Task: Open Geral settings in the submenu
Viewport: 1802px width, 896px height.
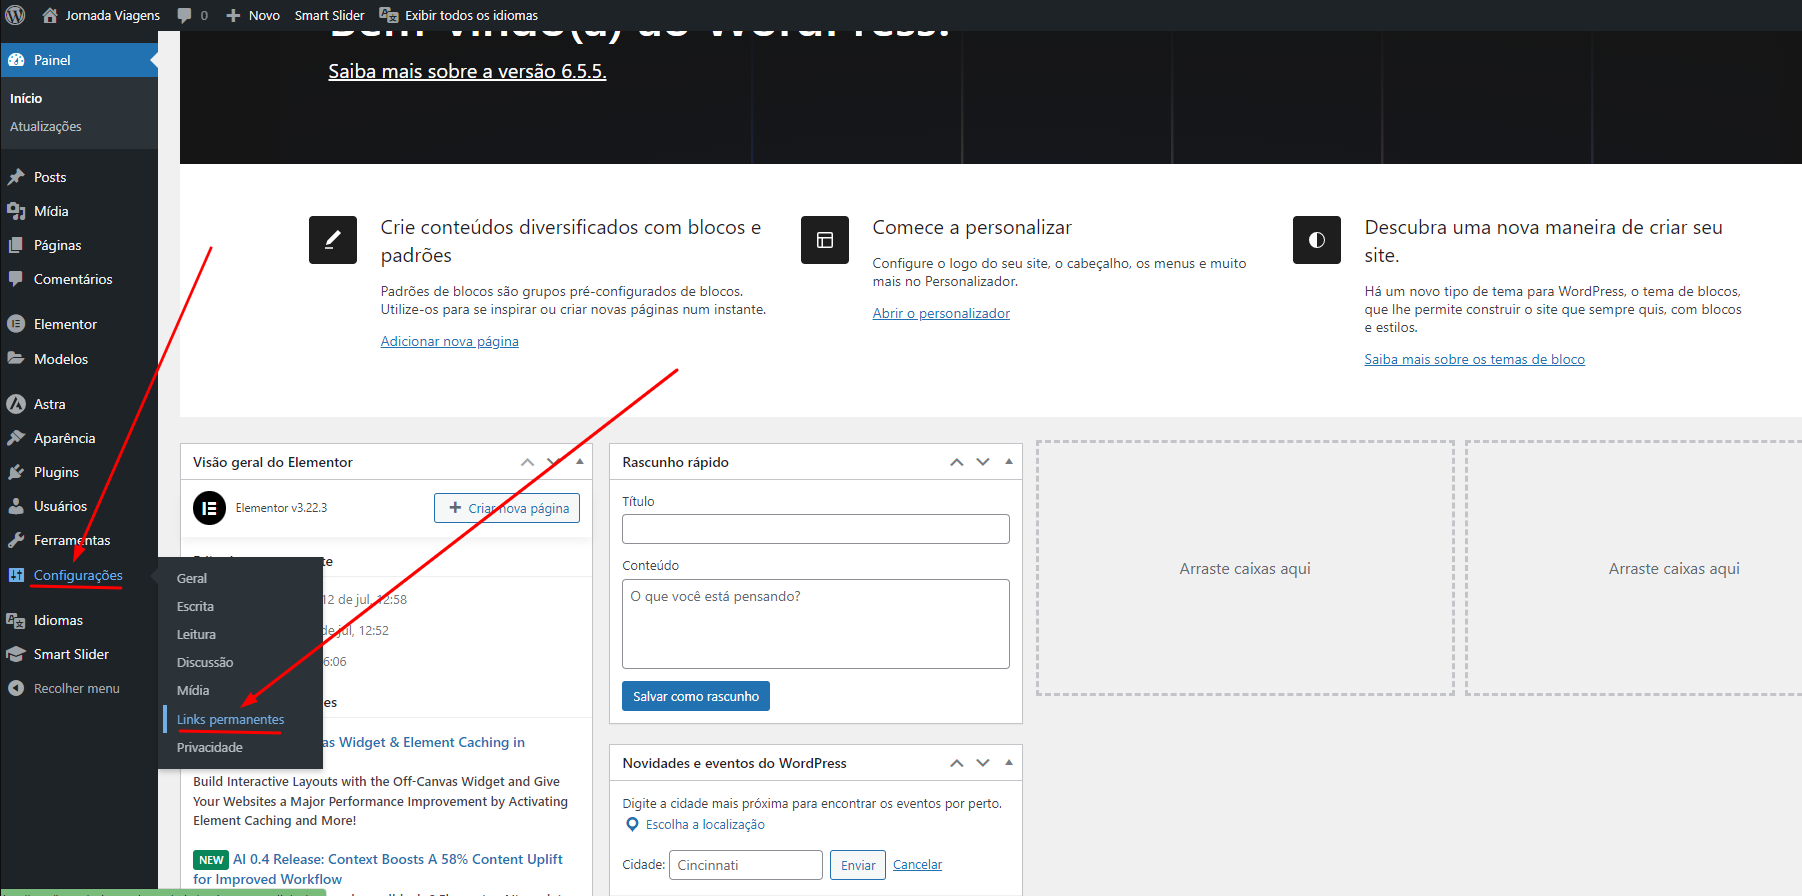Action: (192, 578)
